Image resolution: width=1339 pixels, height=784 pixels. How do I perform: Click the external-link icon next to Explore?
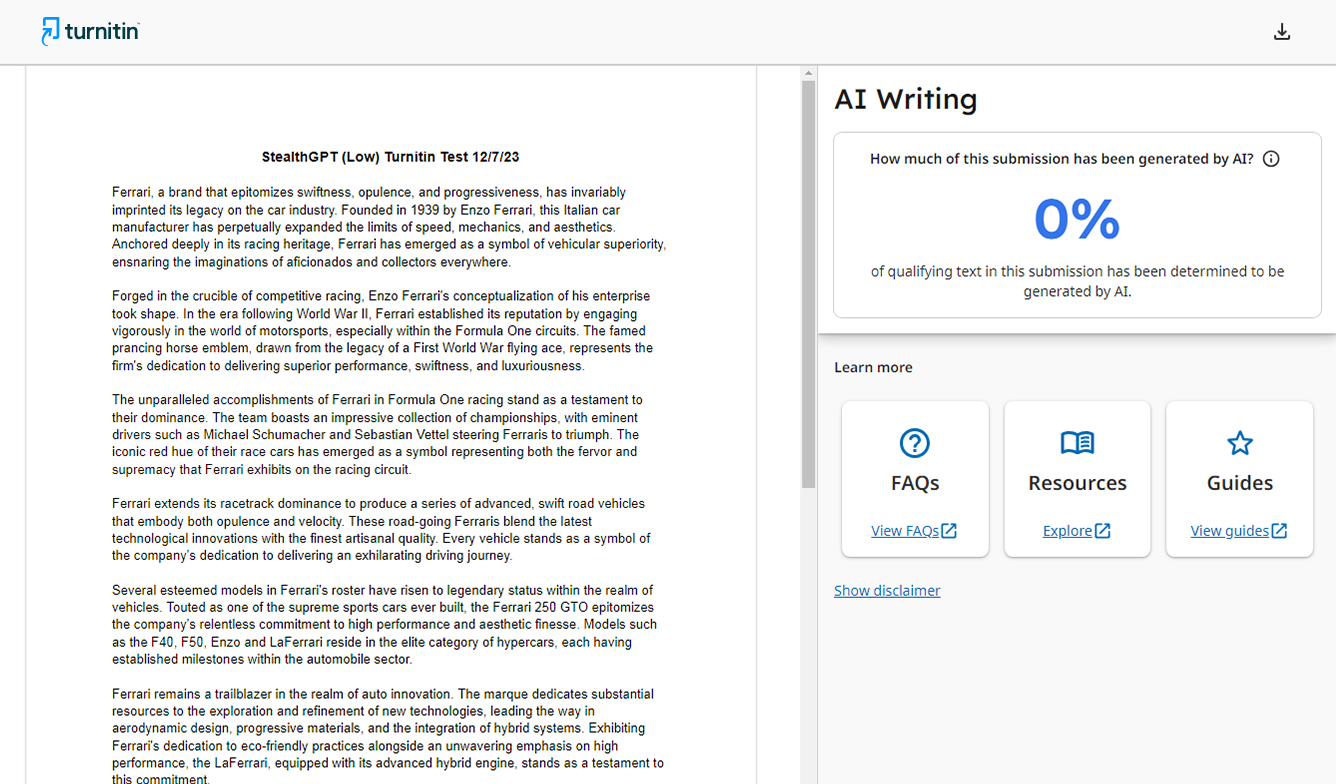[x=1102, y=531]
